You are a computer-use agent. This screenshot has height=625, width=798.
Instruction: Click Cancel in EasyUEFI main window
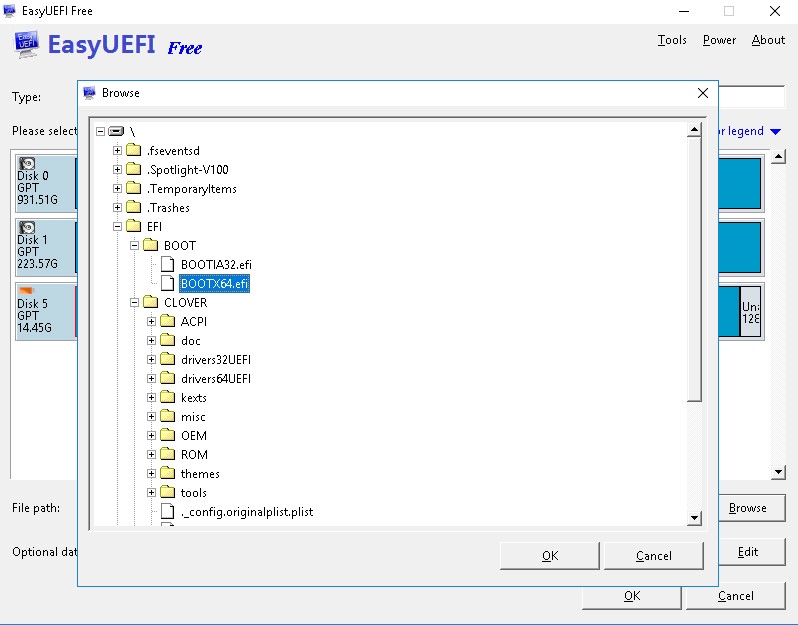click(735, 596)
